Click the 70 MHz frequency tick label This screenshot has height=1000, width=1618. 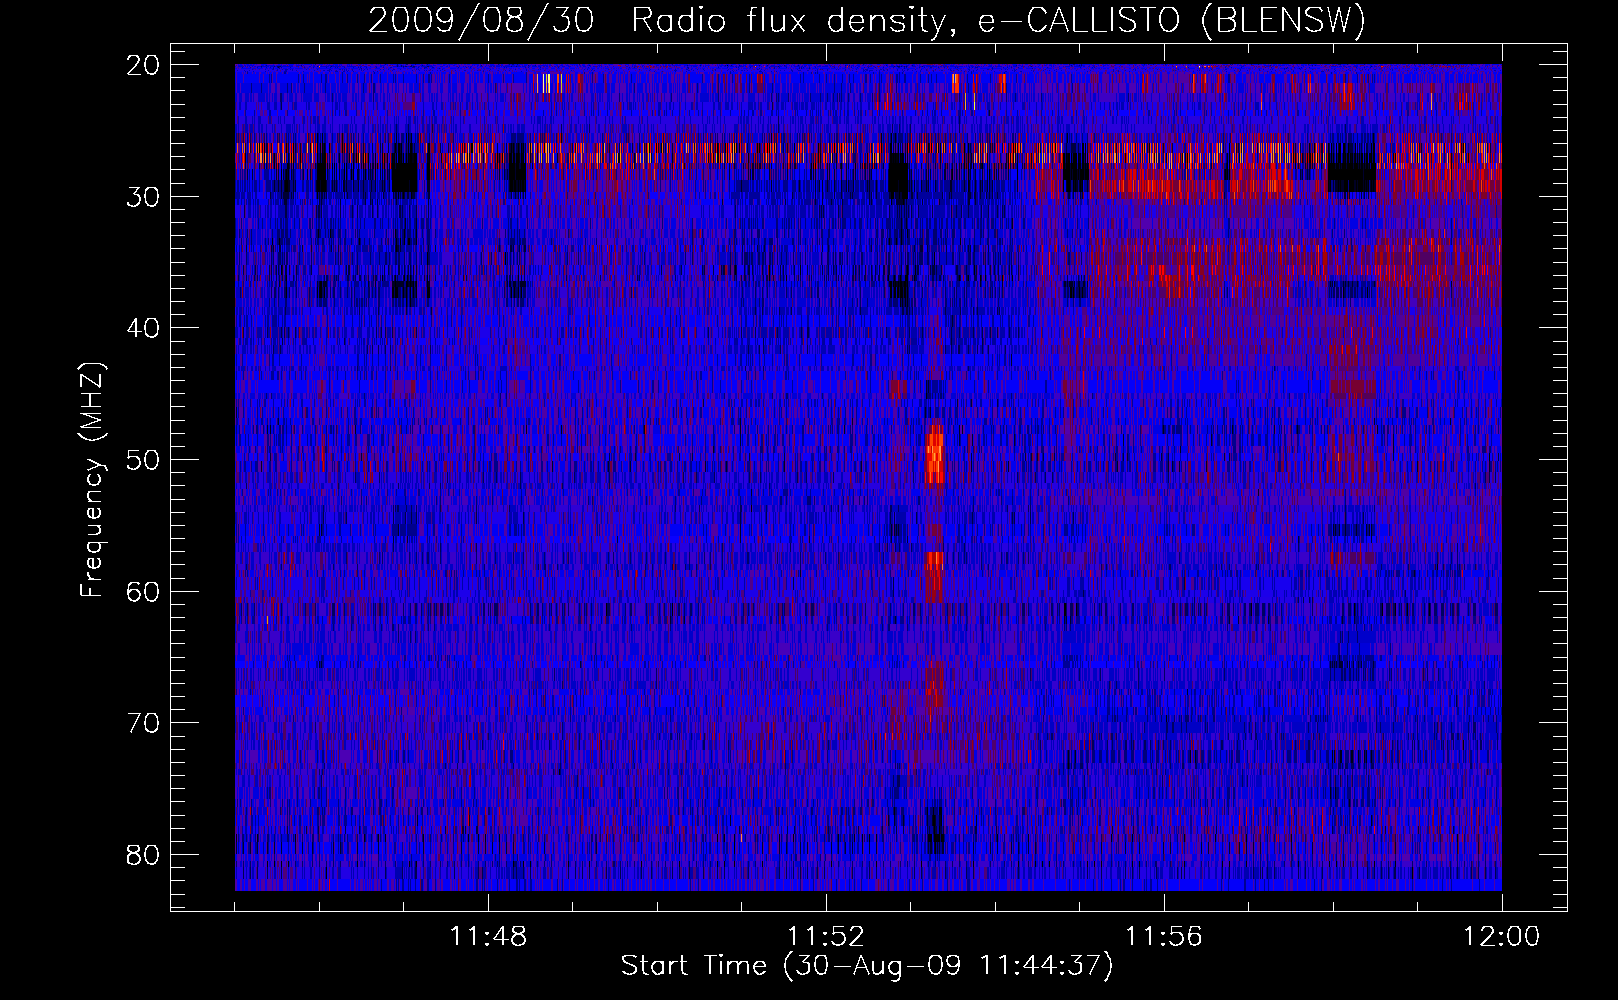click(144, 723)
